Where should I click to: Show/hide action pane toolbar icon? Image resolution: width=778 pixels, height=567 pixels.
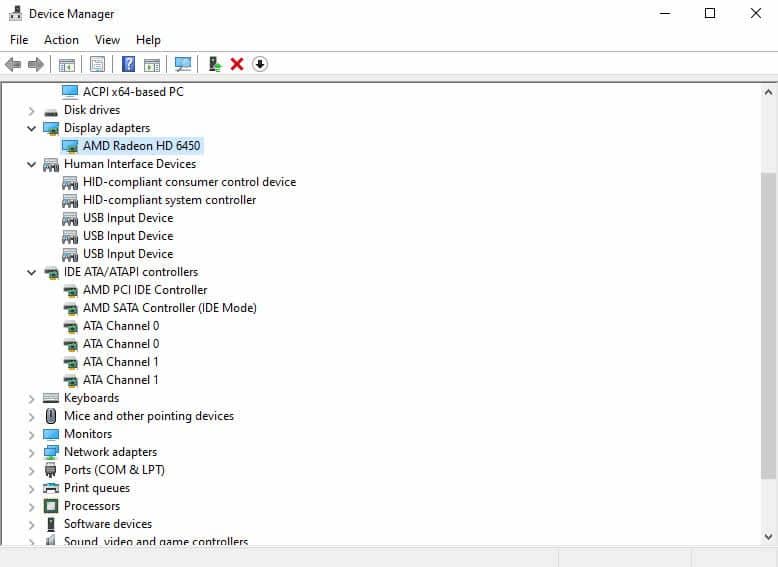click(x=152, y=64)
